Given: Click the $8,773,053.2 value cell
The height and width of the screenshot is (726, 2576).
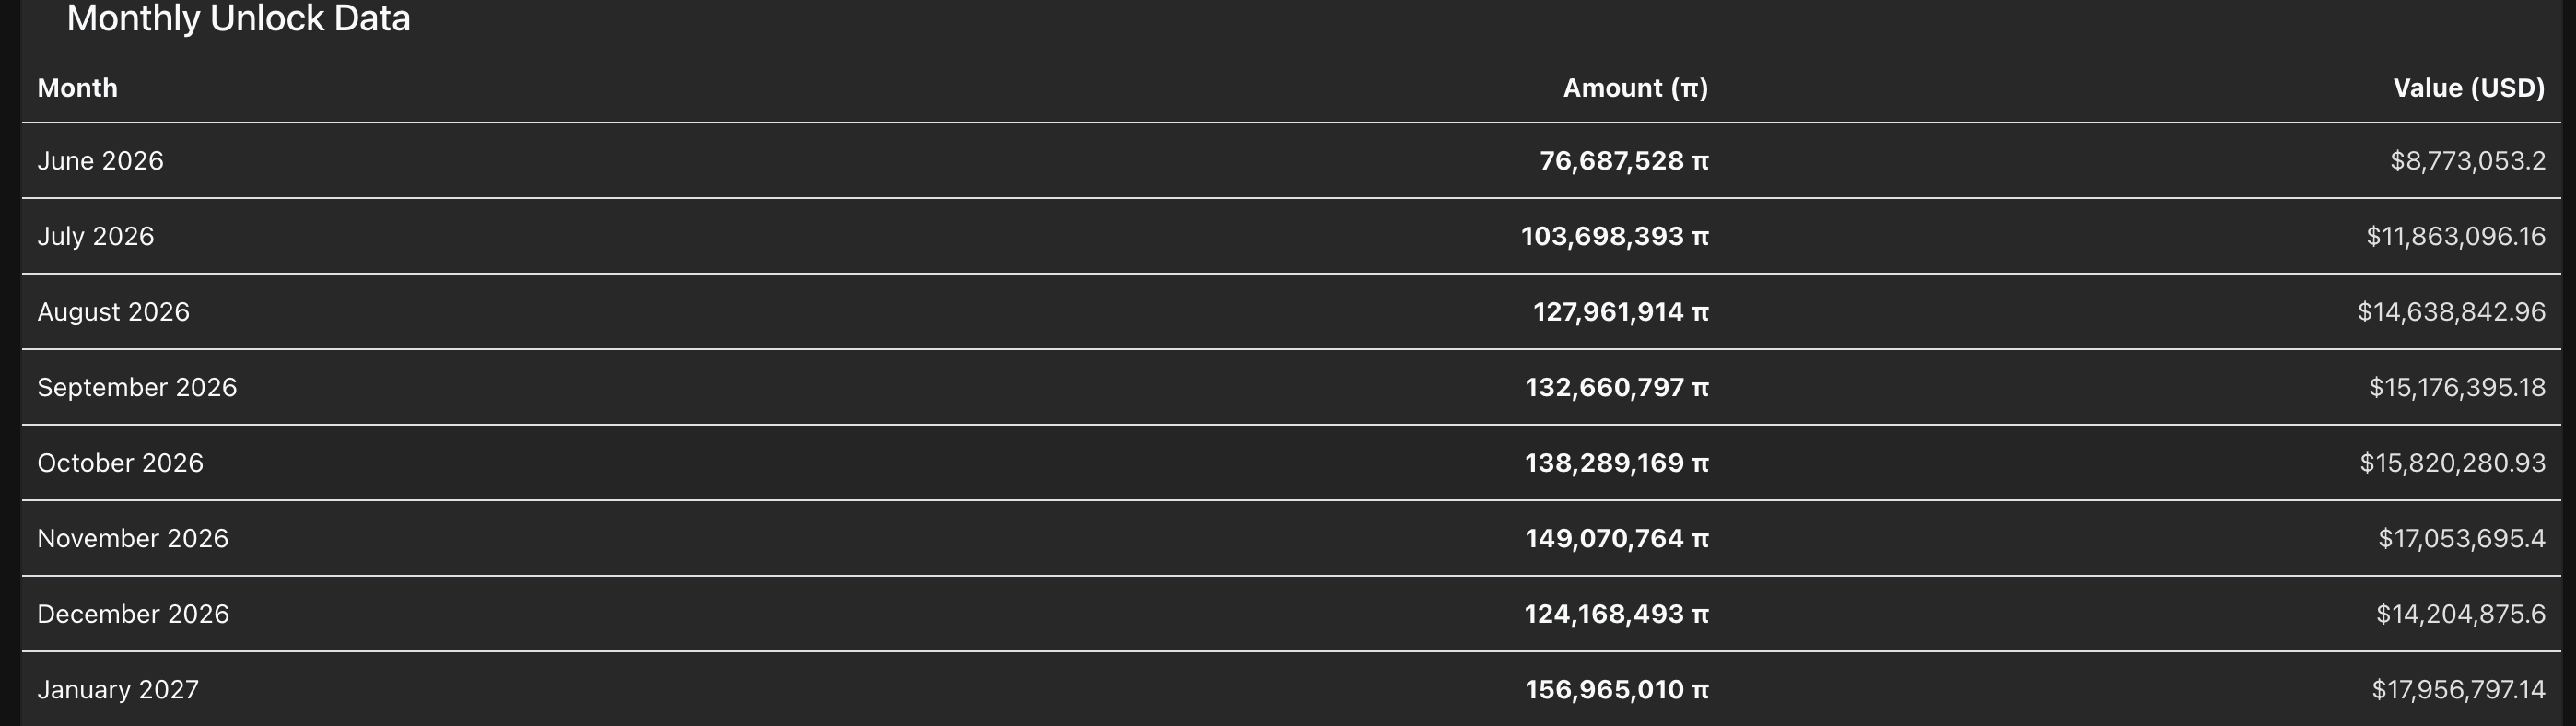Looking at the screenshot, I should pos(2468,161).
